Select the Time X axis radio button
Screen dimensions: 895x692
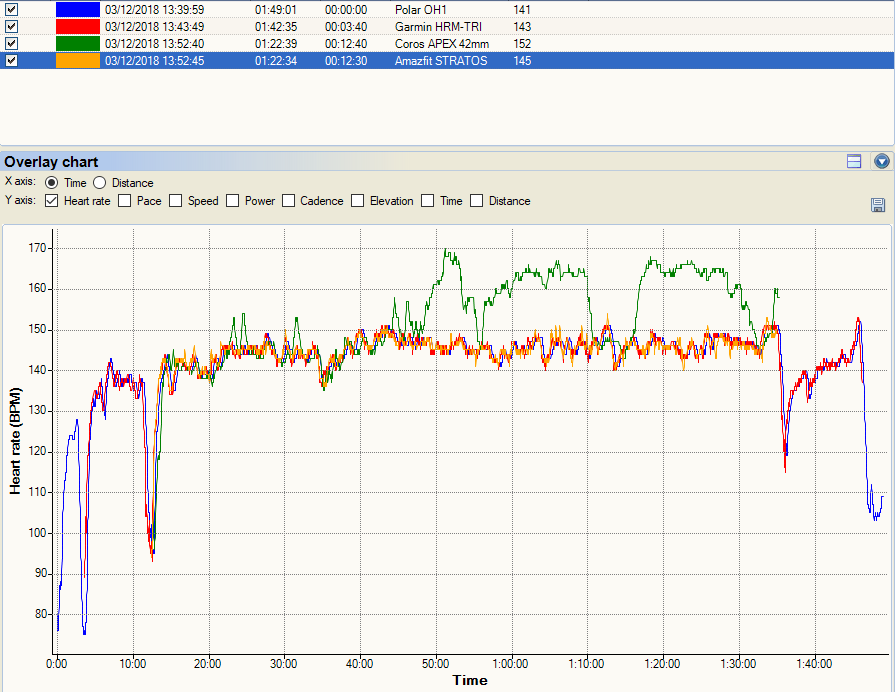click(51, 183)
